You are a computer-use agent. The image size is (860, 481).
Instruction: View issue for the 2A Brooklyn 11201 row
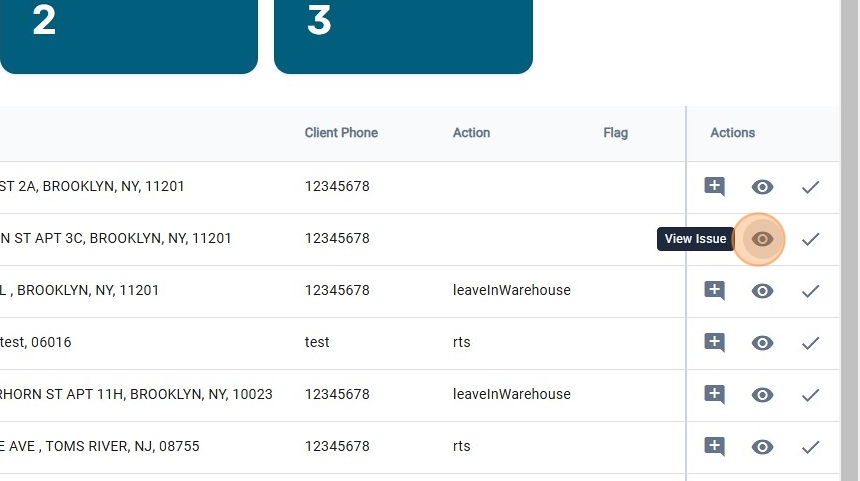(x=762, y=187)
